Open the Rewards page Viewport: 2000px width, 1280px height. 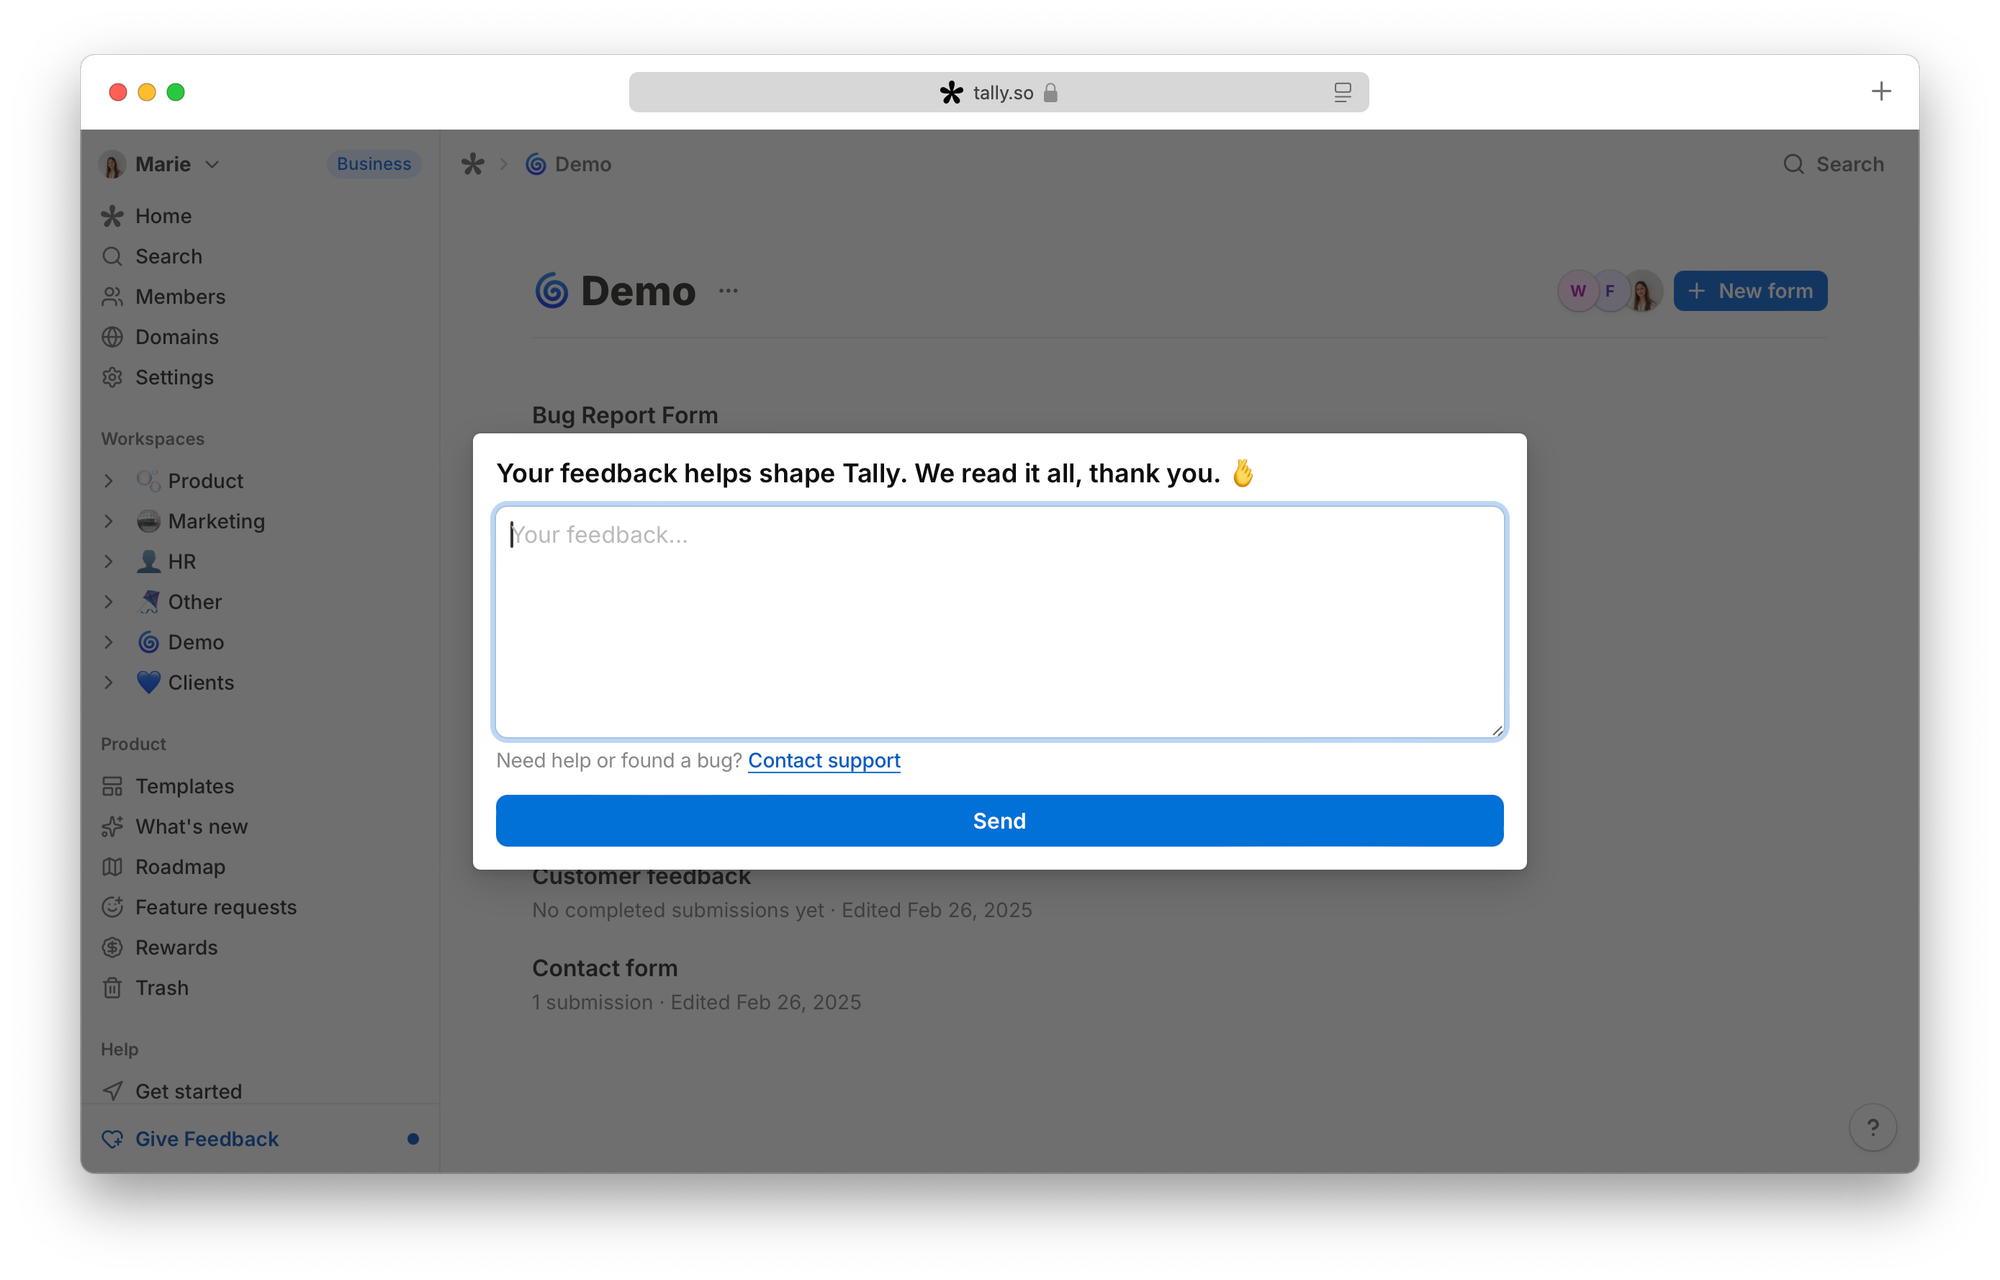coord(176,947)
